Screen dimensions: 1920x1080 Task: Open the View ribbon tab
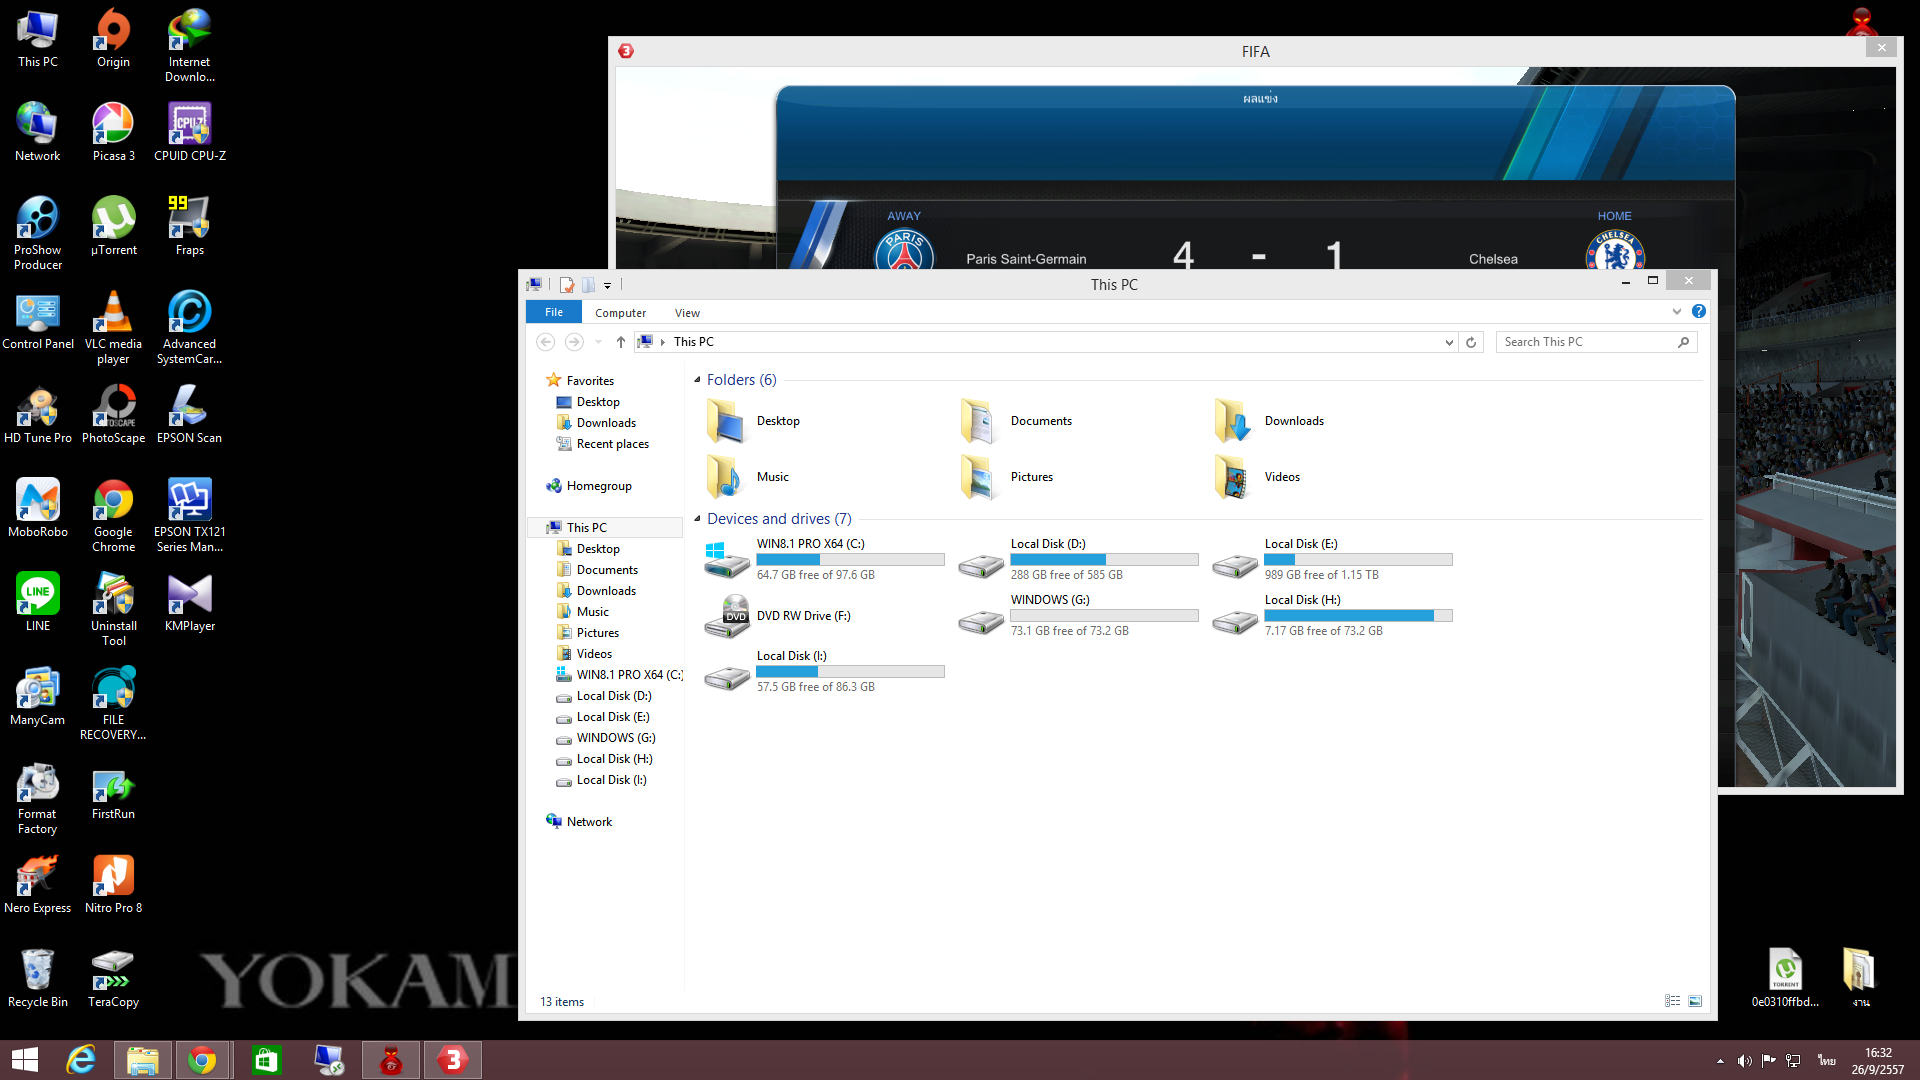click(x=687, y=313)
